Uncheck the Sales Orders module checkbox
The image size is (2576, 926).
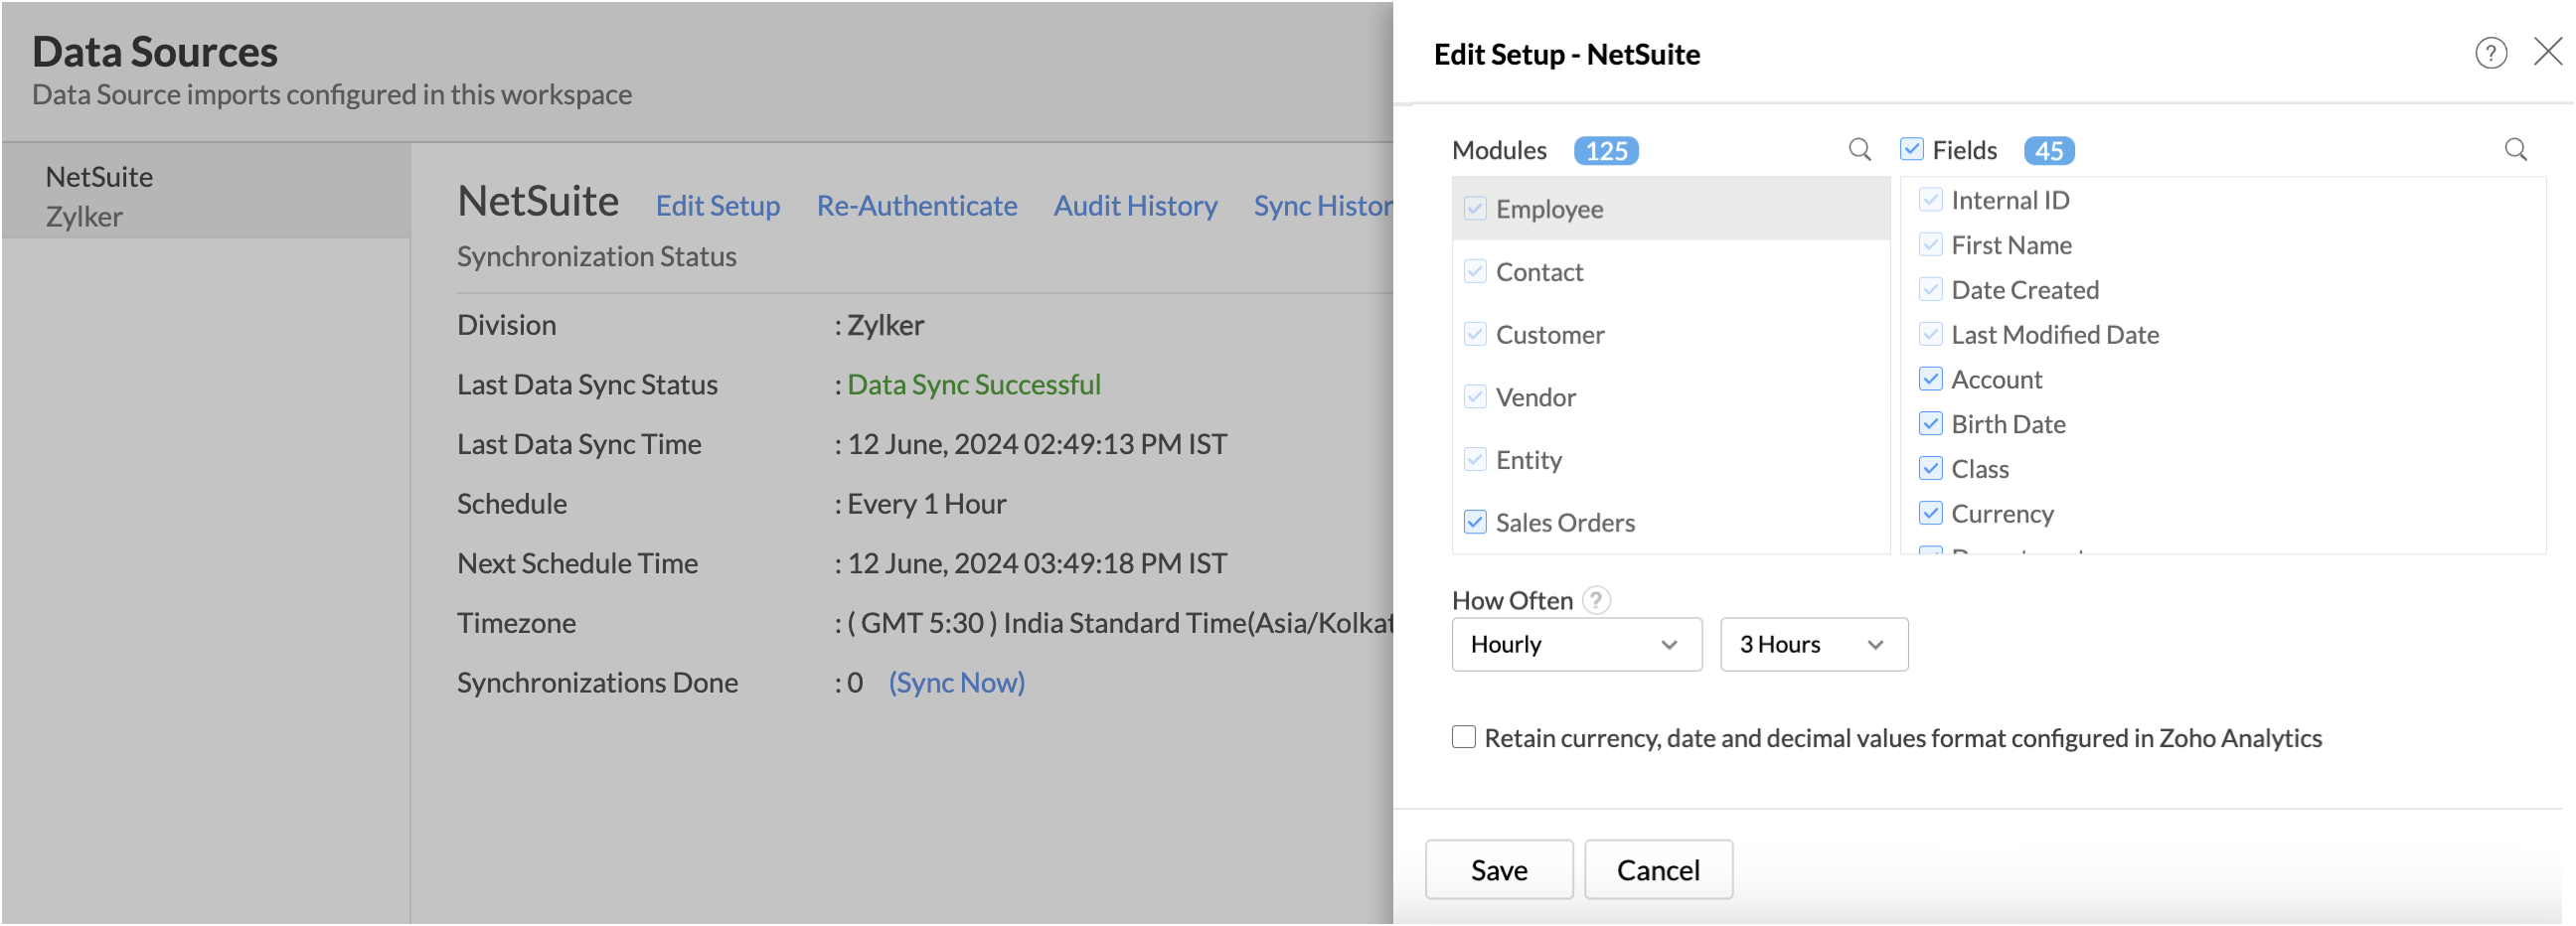[x=1475, y=522]
